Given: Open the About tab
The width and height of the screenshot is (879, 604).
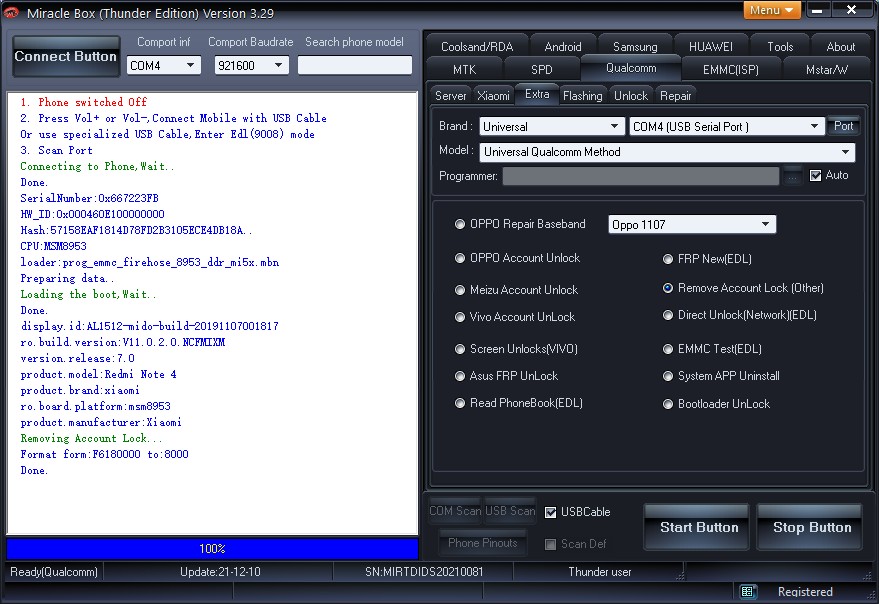Looking at the screenshot, I should (840, 47).
